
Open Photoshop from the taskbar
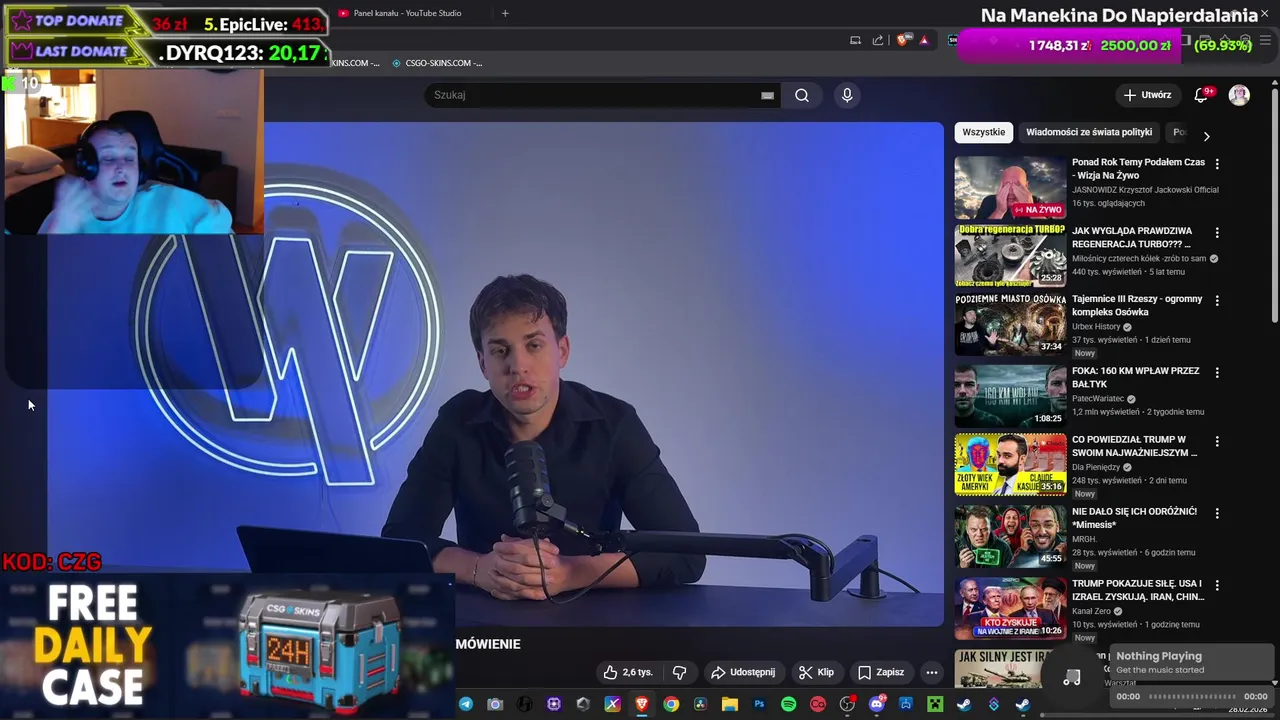(x=759, y=704)
